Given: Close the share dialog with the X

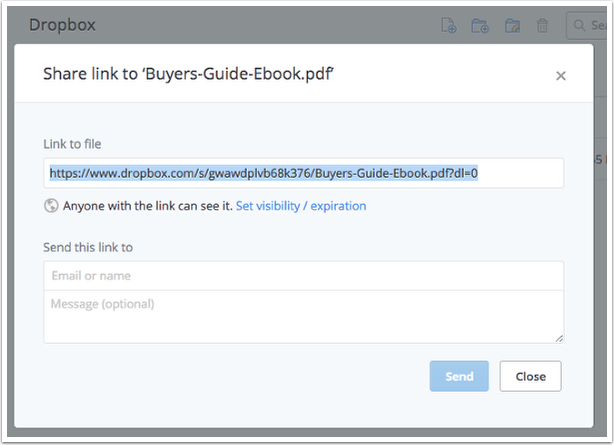Looking at the screenshot, I should [x=561, y=76].
